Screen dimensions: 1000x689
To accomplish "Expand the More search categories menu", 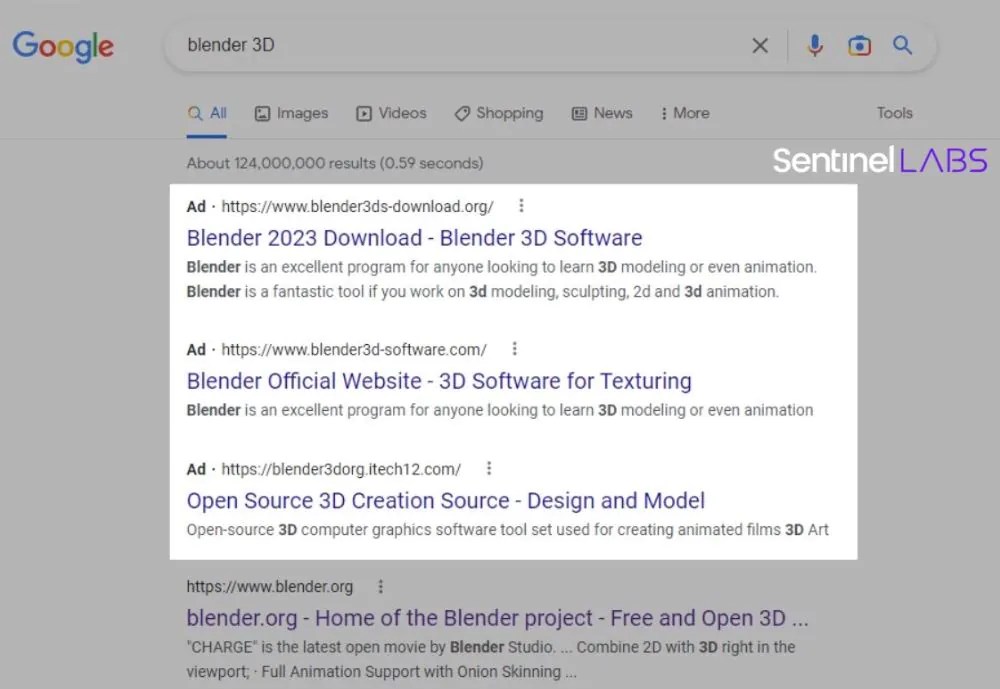I will click(684, 113).
